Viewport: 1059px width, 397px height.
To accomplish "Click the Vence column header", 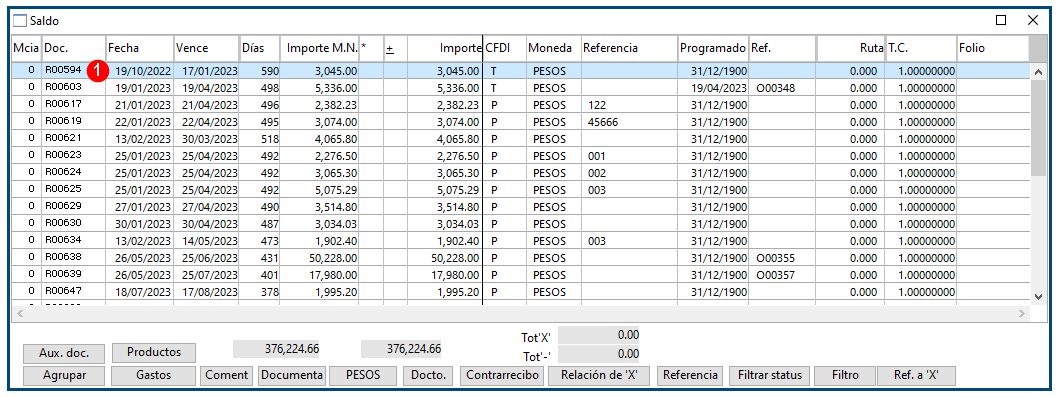I will click(207, 48).
